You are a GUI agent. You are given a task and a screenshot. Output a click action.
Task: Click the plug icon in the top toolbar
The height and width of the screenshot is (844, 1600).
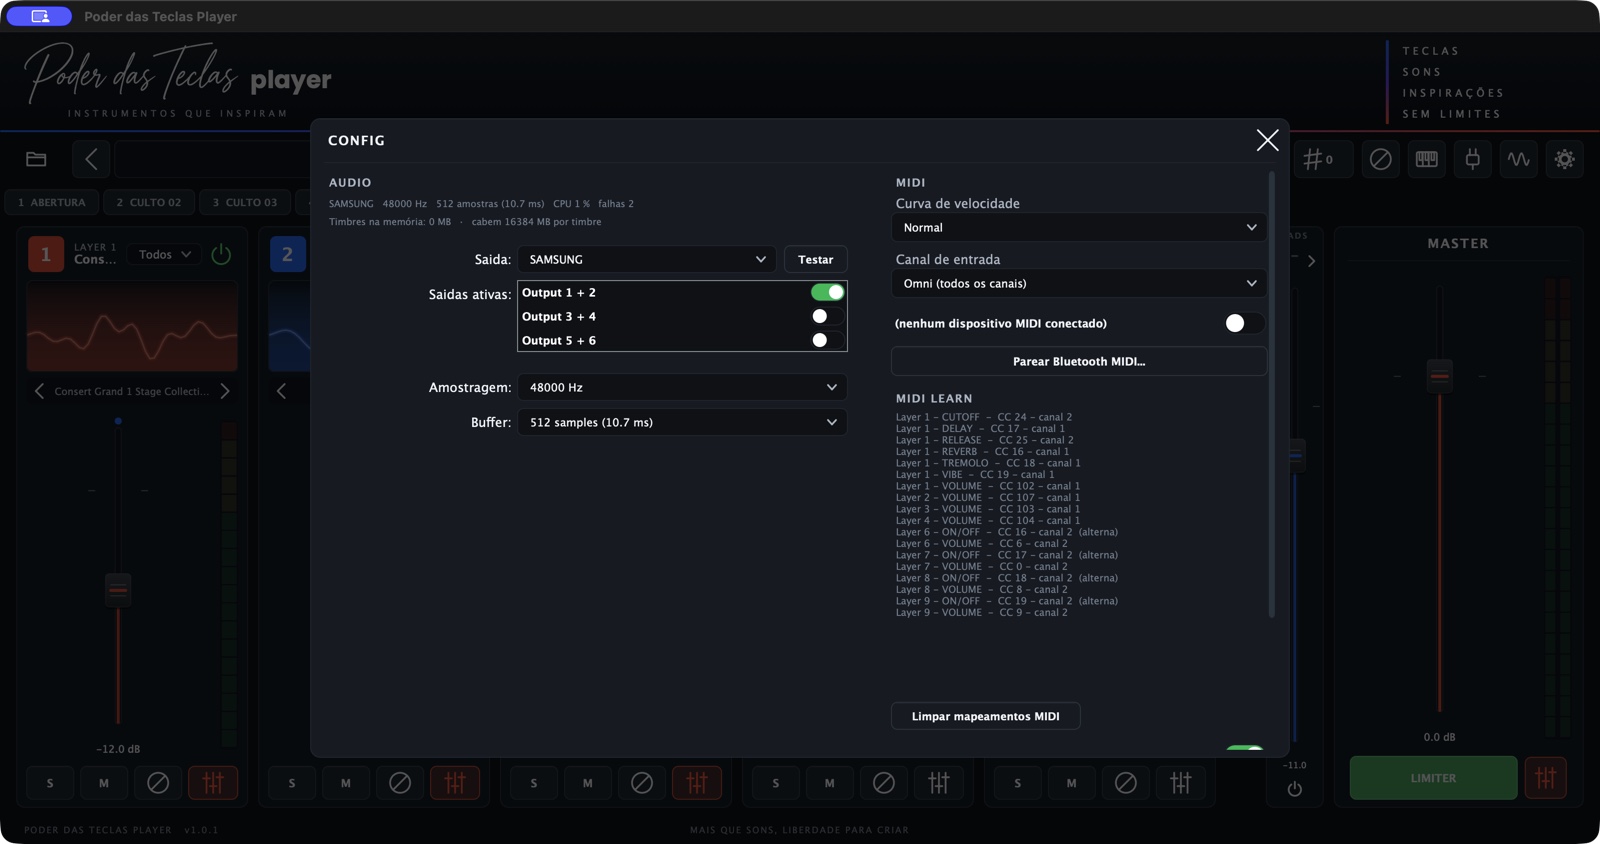pyautogui.click(x=1472, y=159)
